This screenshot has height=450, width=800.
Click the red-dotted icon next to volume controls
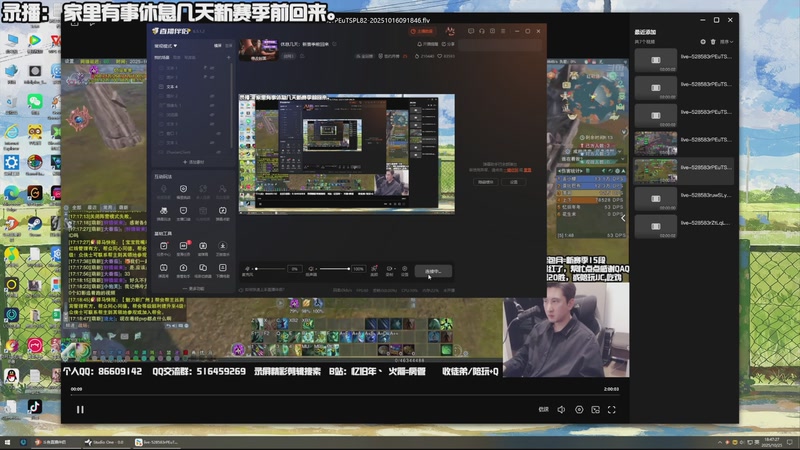click(x=374, y=270)
